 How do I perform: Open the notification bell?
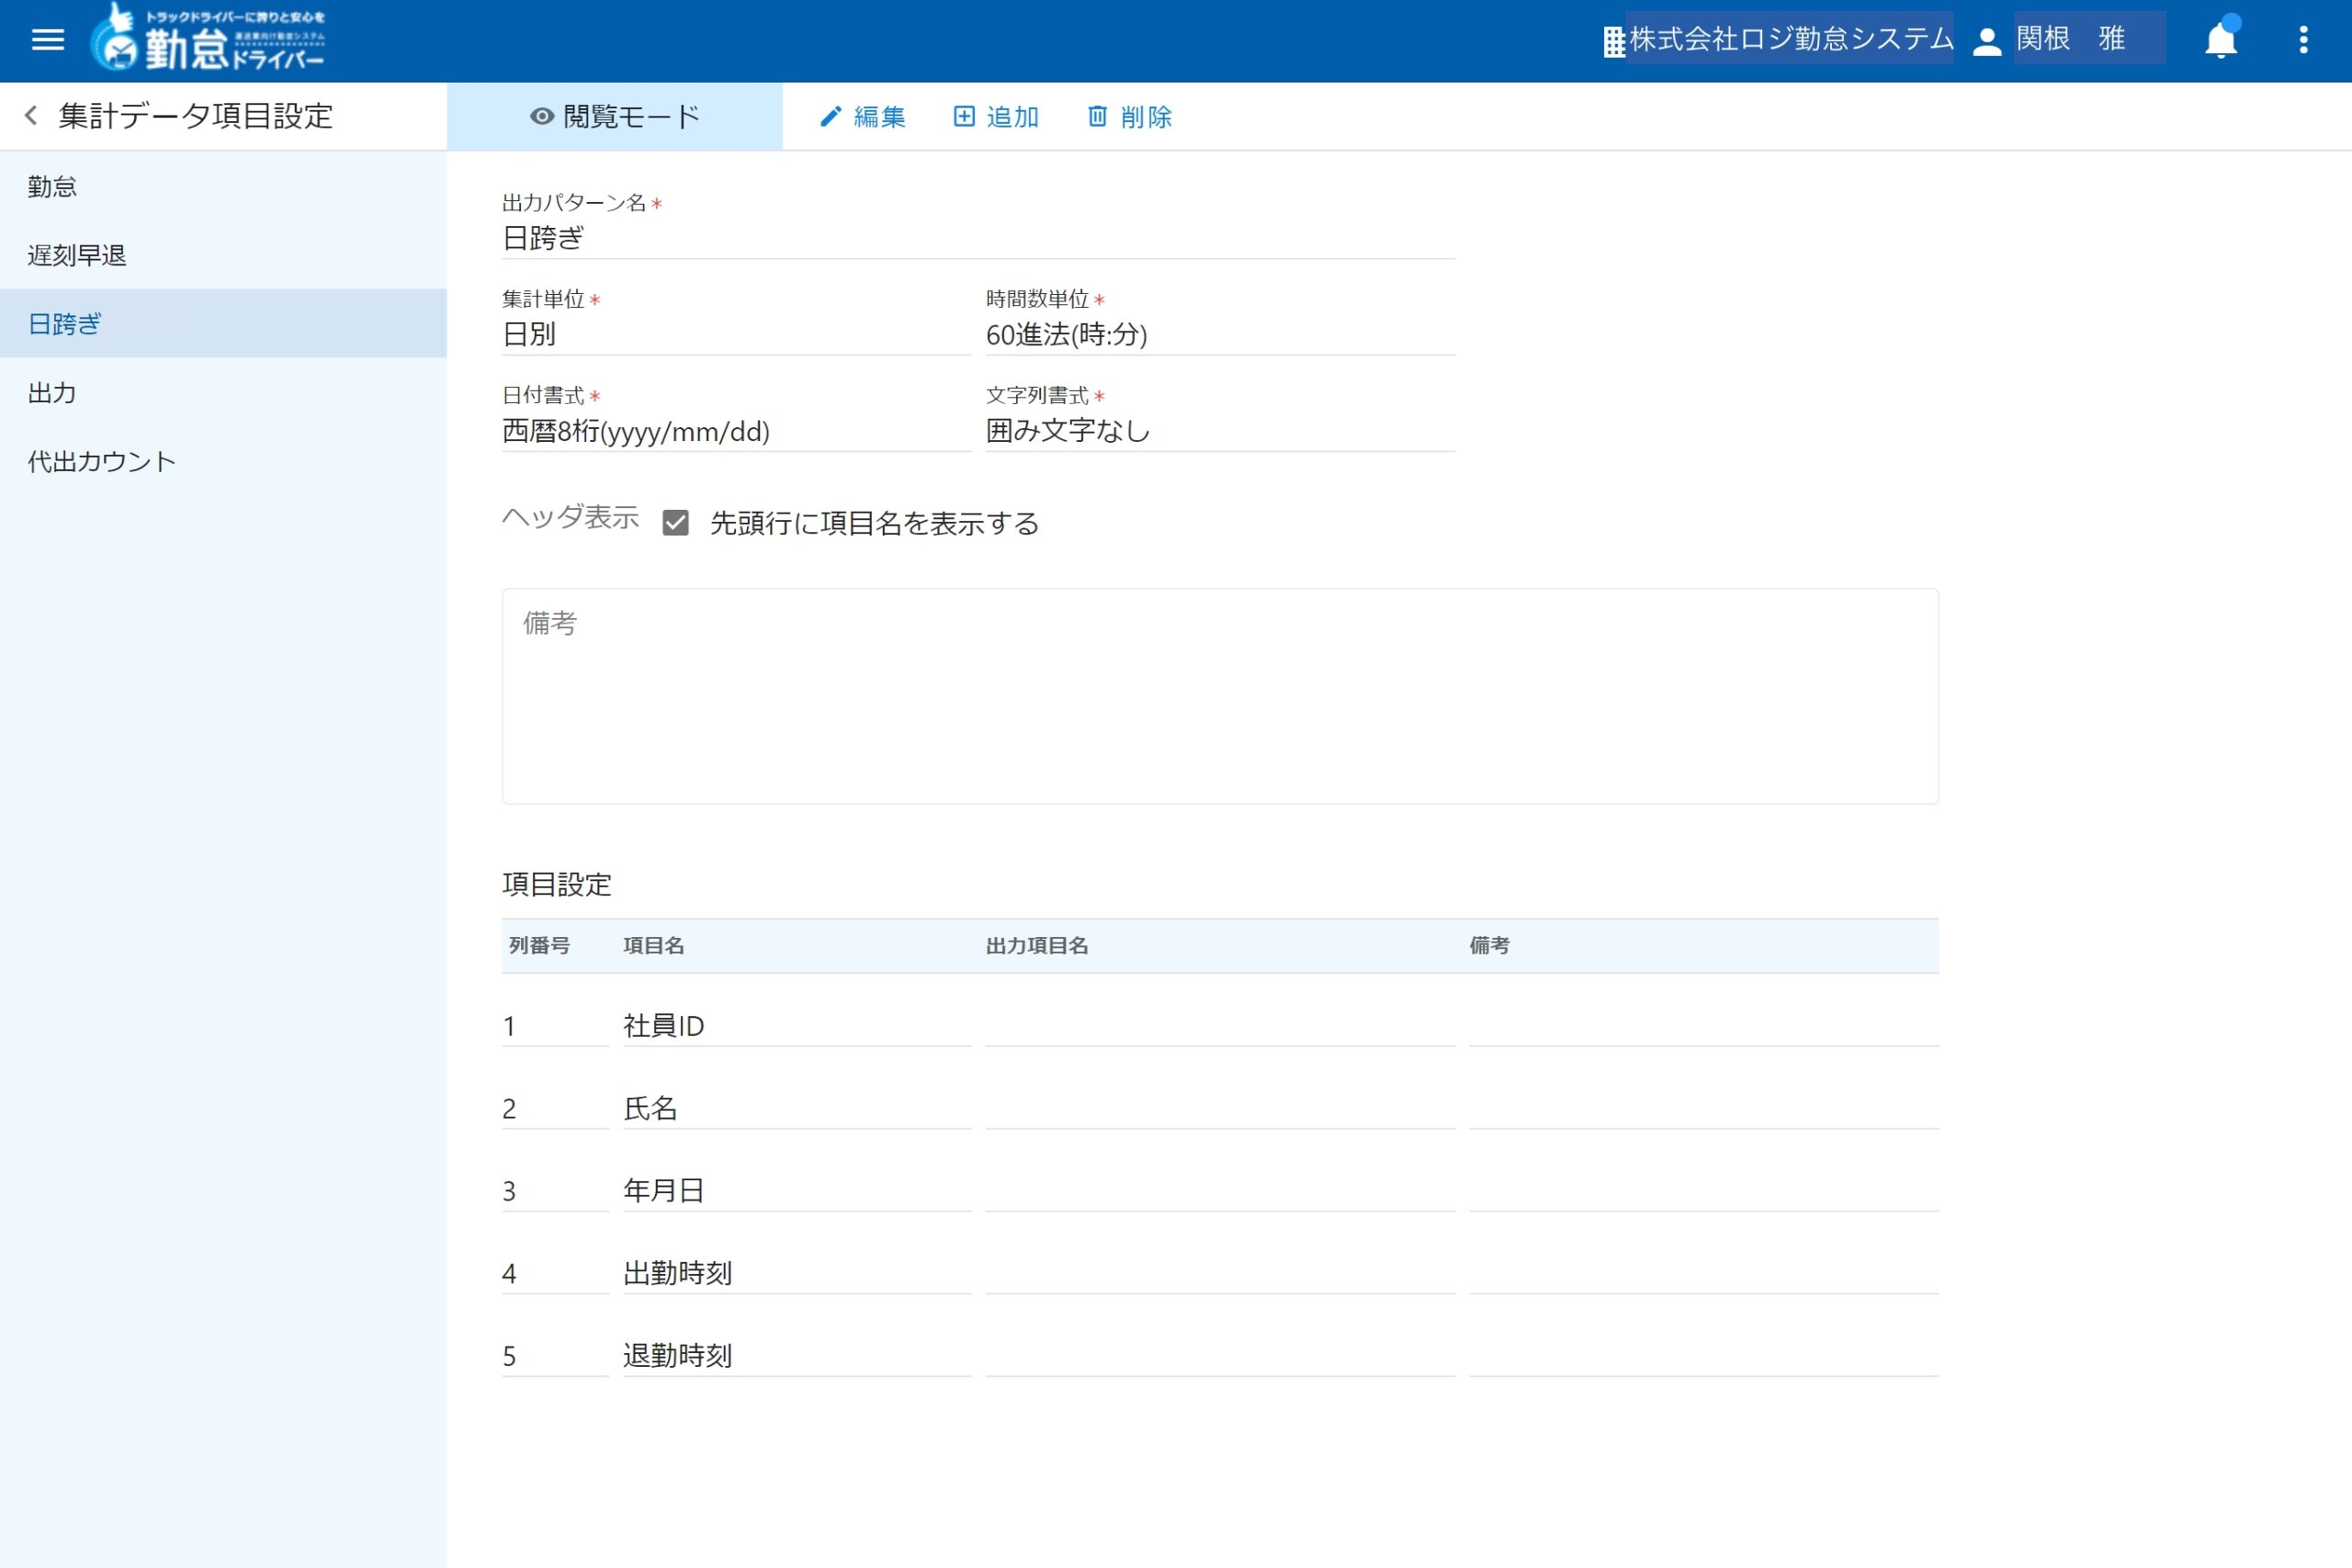(2221, 39)
